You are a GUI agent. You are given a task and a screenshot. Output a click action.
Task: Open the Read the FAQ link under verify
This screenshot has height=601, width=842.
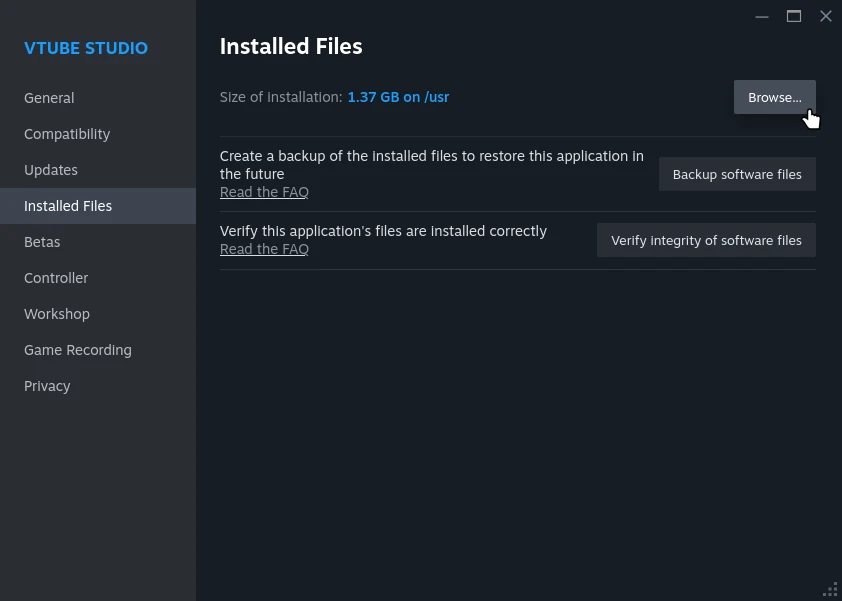(x=264, y=249)
